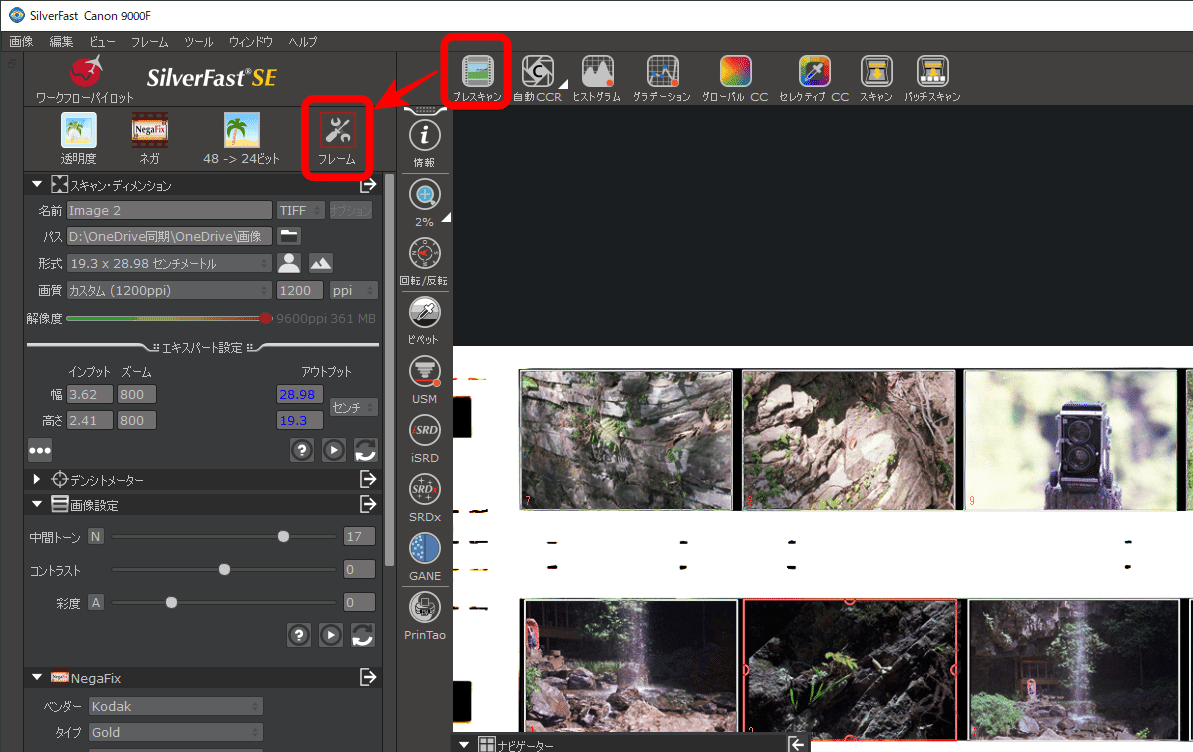1193x752 pixels.
Task: Open the 形式 size preset dropdown
Action: point(169,263)
